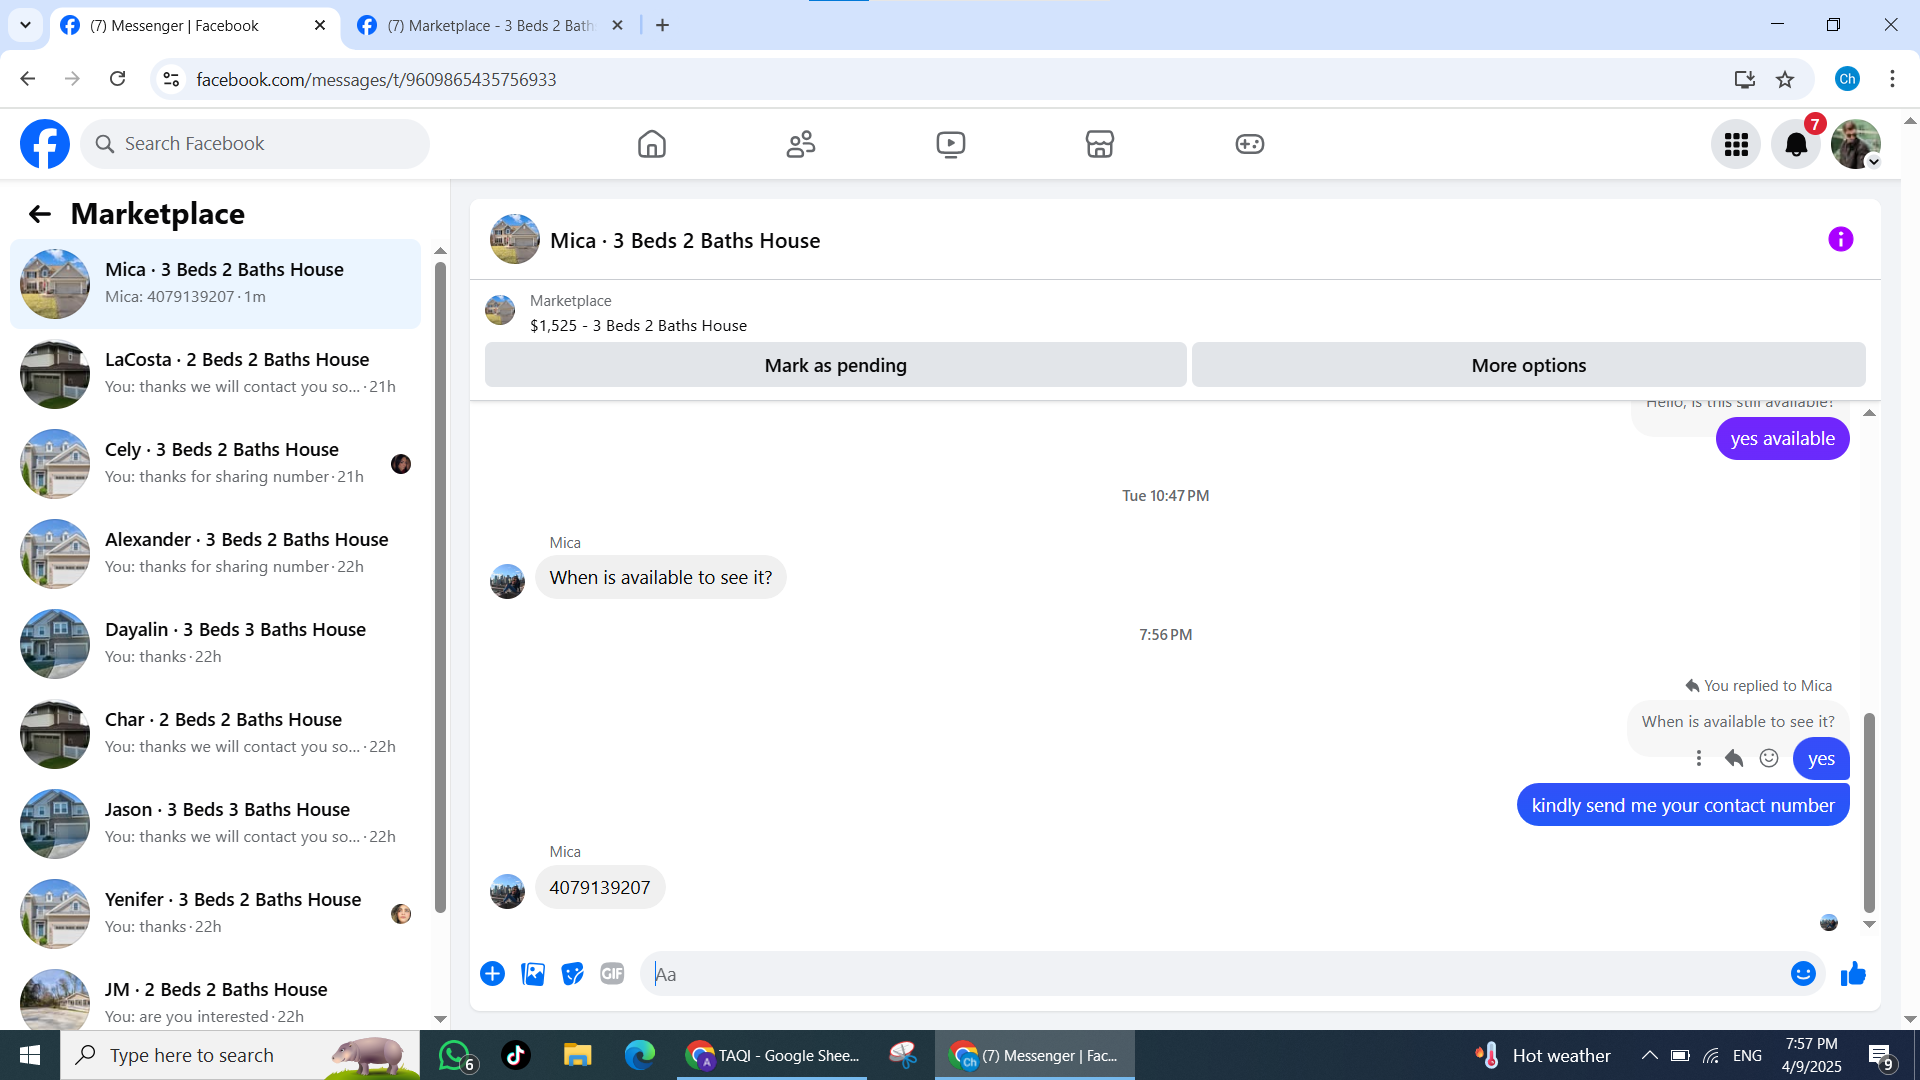
Task: Choose a sticker icon
Action: [x=572, y=974]
